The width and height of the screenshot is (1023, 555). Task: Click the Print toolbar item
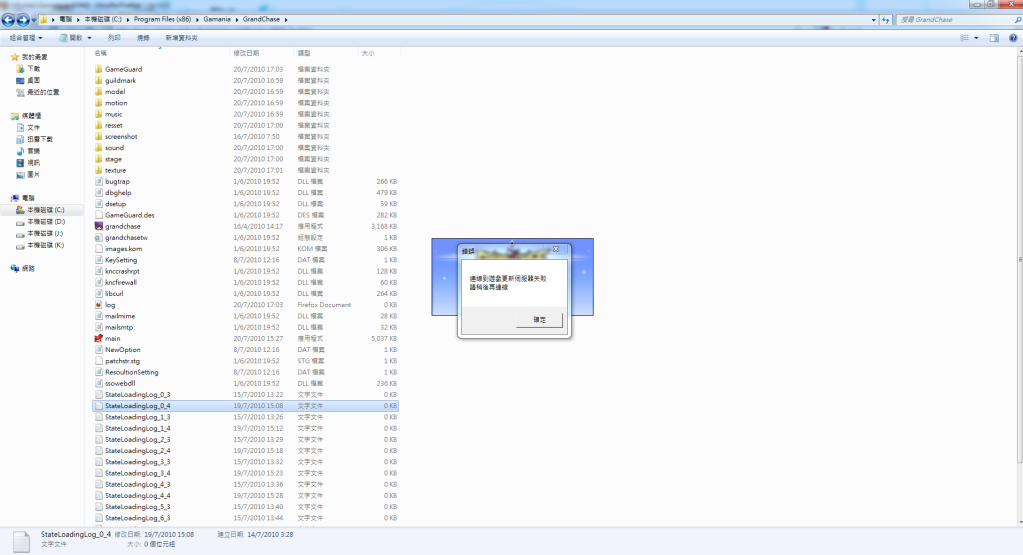(114, 38)
